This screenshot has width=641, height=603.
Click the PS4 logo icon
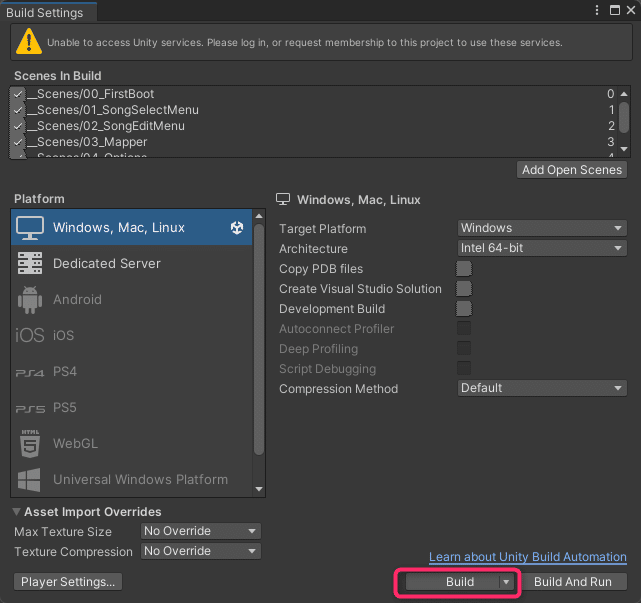point(29,372)
